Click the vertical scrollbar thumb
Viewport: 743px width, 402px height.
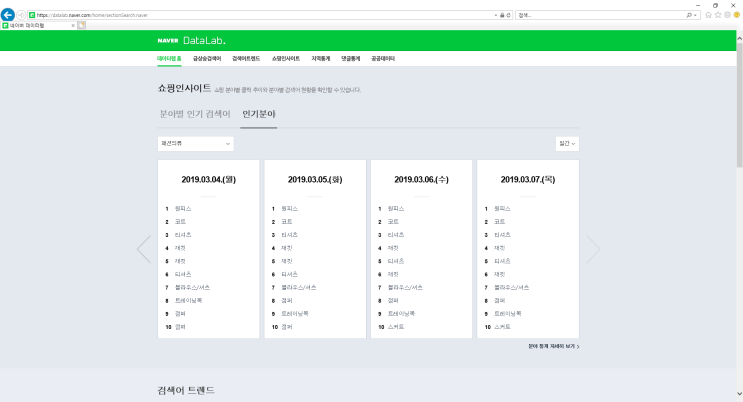(x=739, y=105)
